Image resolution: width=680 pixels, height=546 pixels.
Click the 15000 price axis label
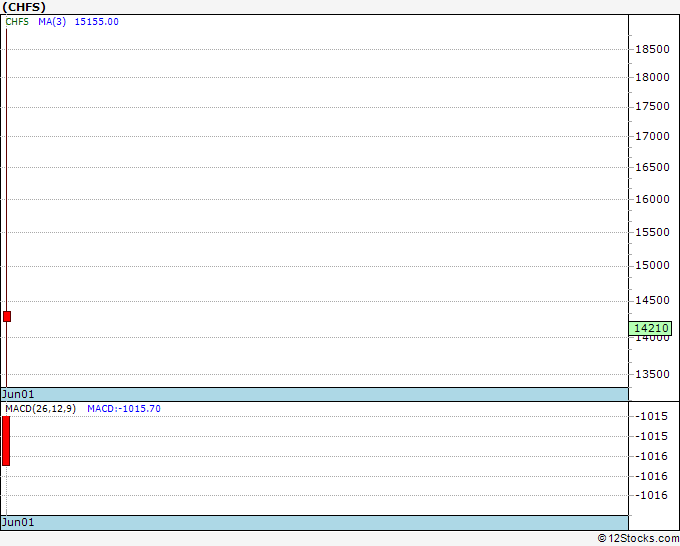pyautogui.click(x=652, y=265)
